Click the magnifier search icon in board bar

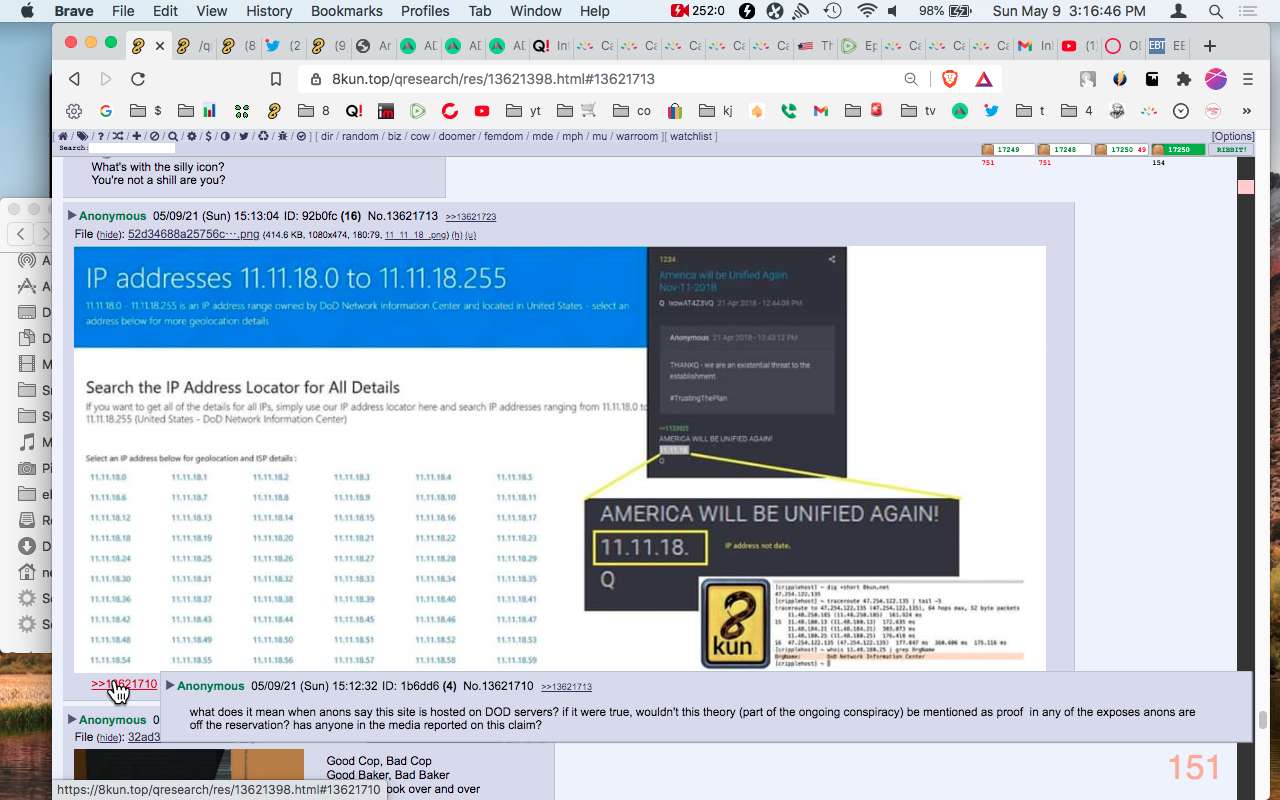click(x=172, y=136)
